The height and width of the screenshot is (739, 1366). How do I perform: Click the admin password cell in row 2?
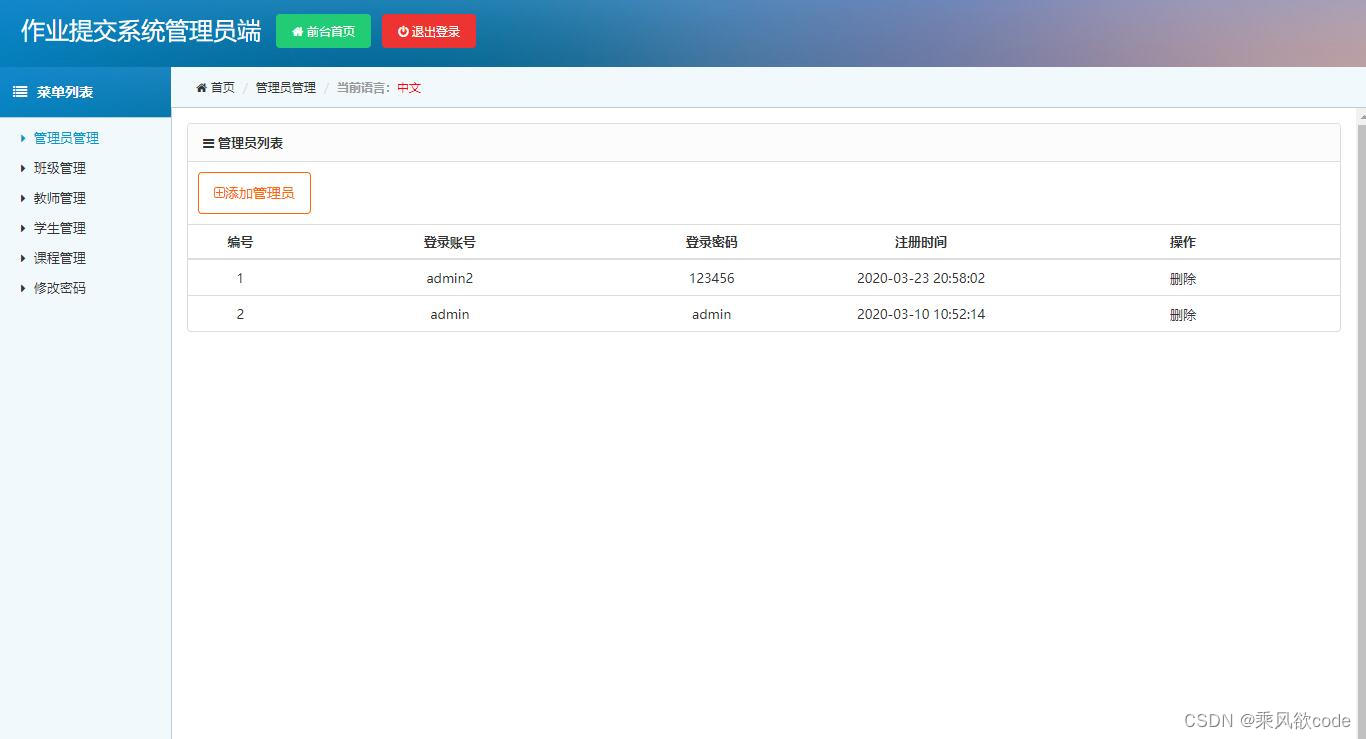tap(712, 314)
